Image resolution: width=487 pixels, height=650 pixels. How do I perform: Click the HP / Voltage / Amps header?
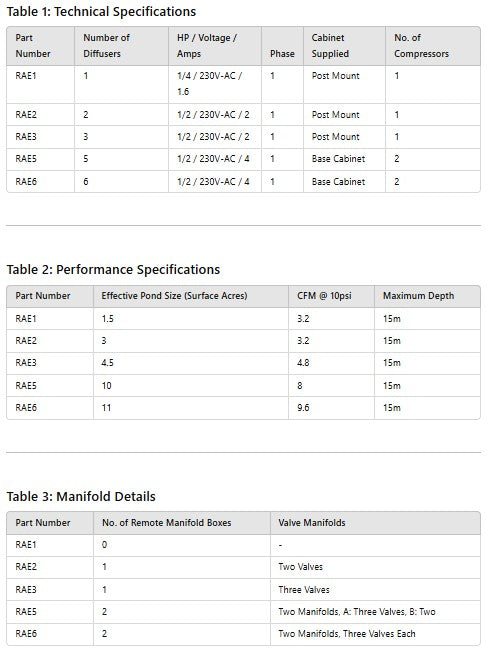click(207, 46)
